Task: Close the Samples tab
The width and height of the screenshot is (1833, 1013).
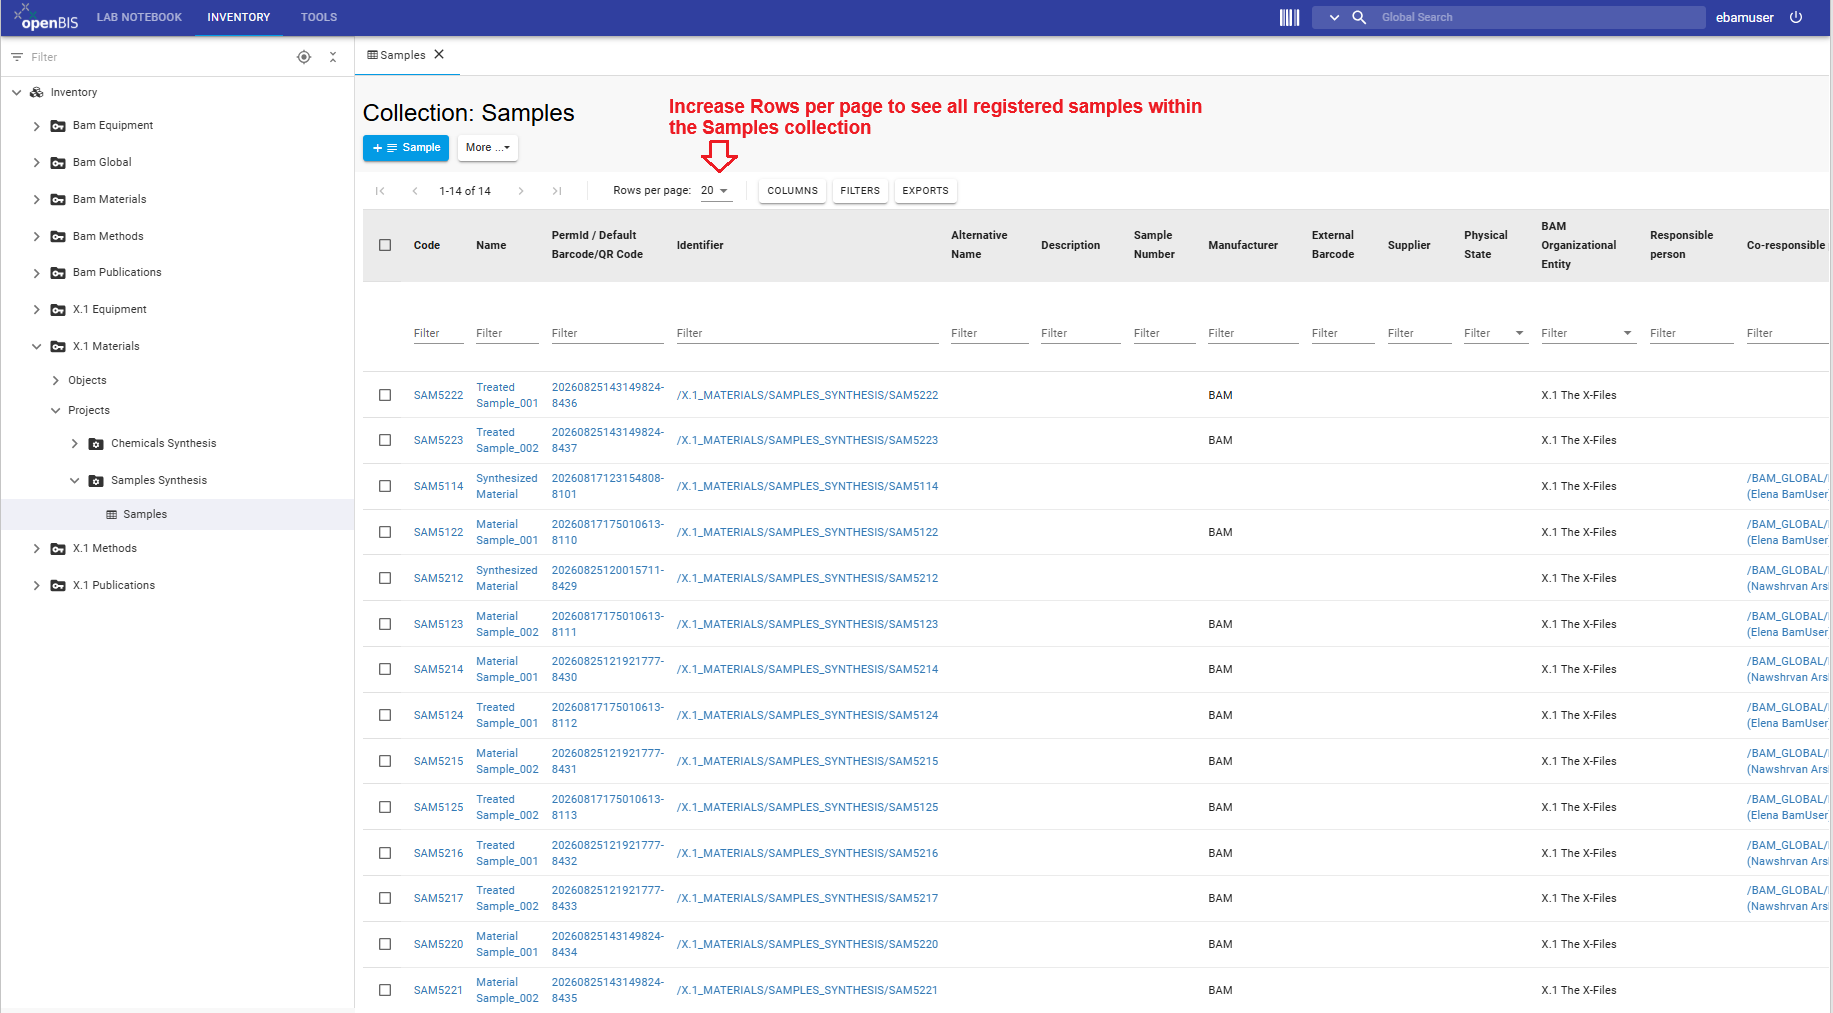Action: coord(439,55)
